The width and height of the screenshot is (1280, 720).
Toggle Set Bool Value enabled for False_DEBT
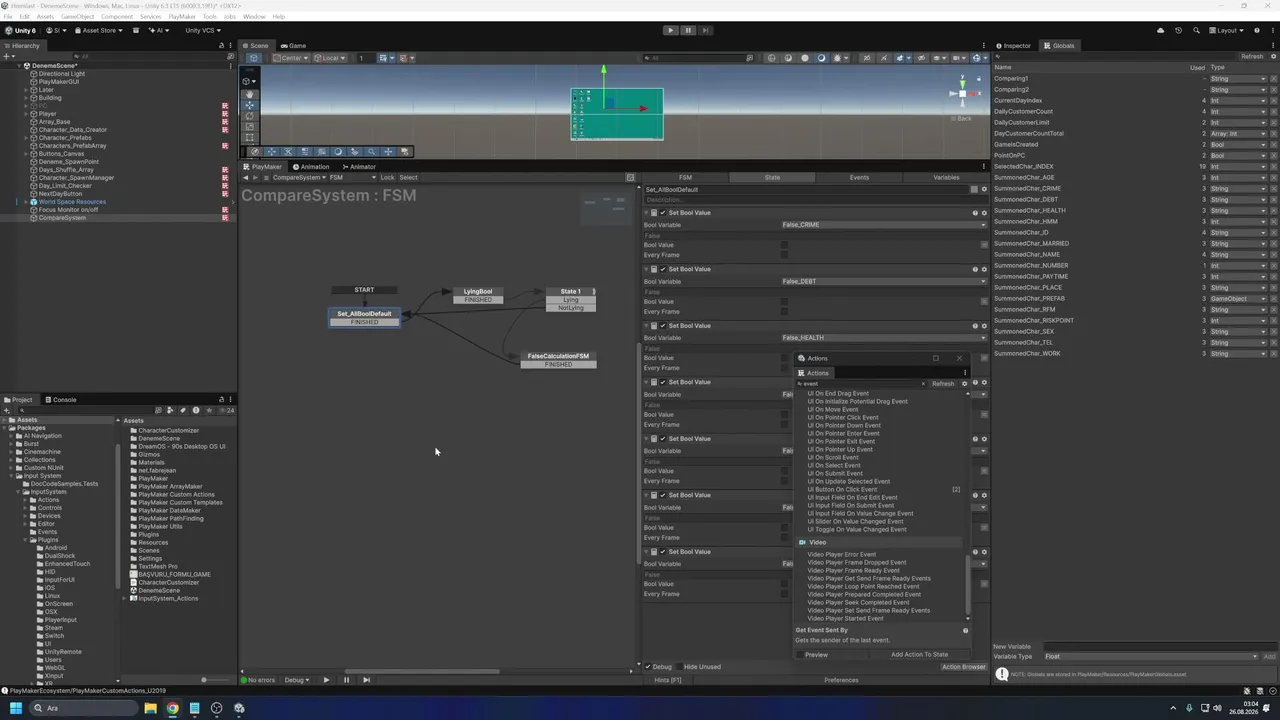(662, 269)
